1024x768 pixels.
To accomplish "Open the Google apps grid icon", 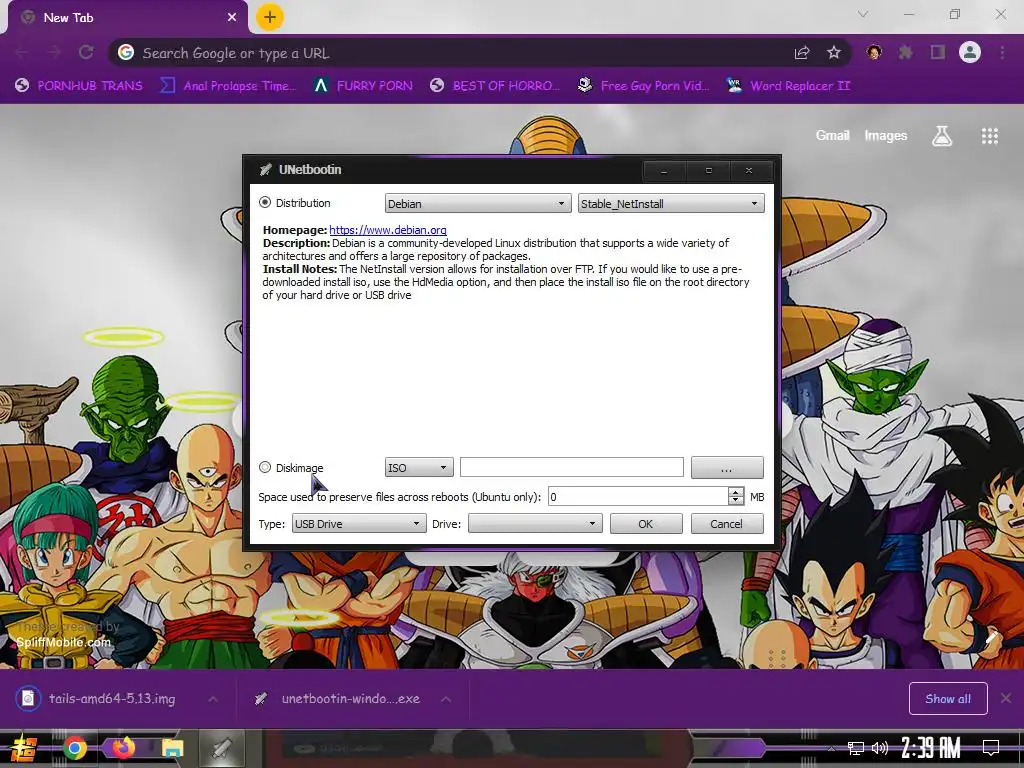I will pos(990,136).
